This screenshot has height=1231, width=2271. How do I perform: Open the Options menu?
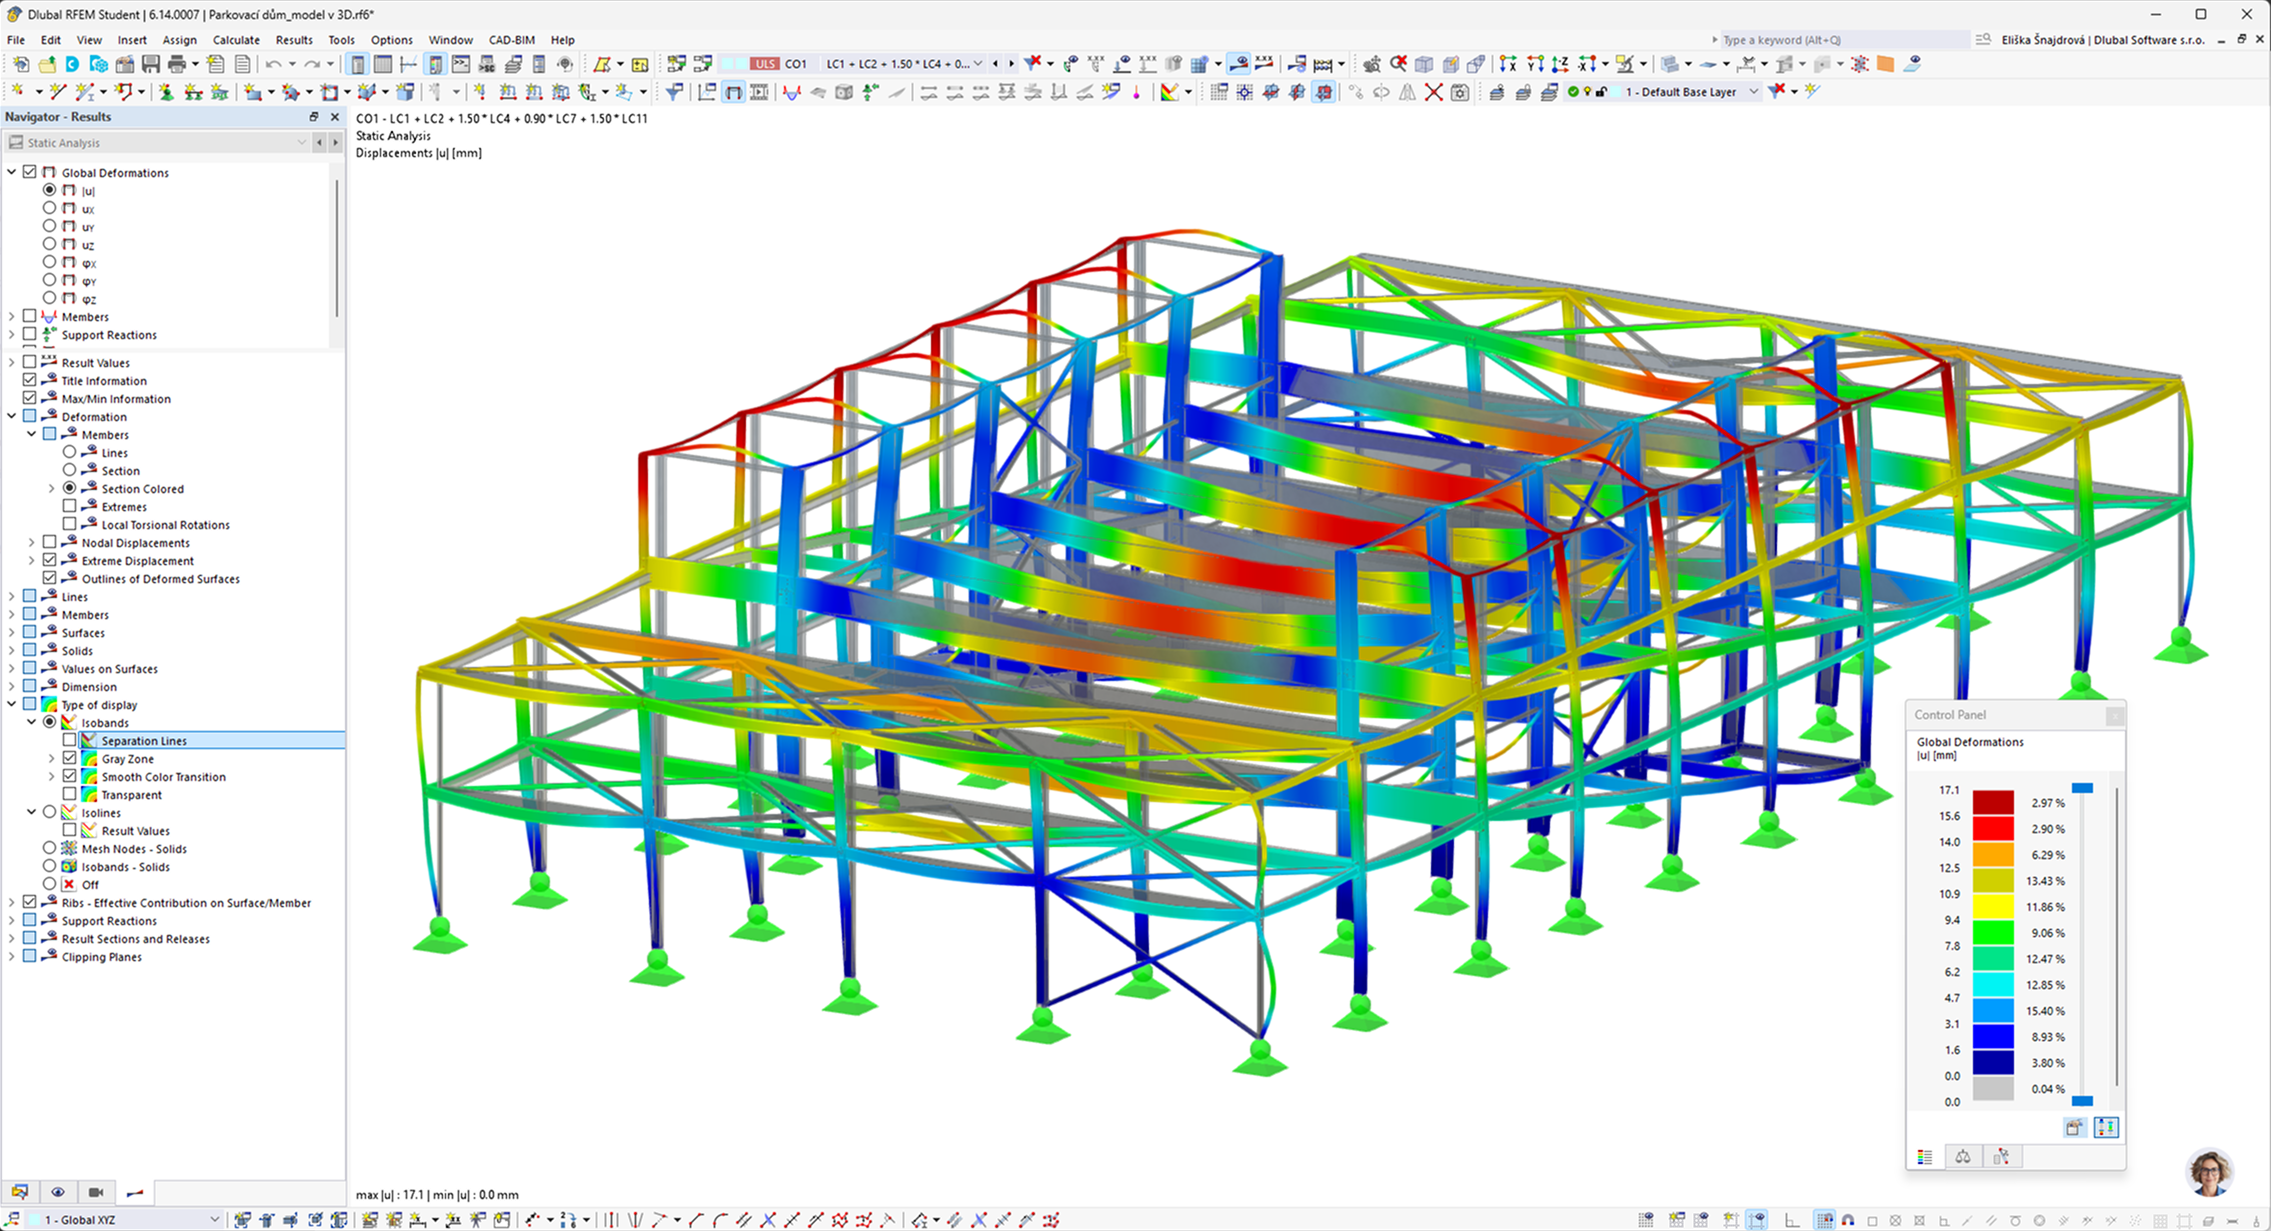click(392, 40)
